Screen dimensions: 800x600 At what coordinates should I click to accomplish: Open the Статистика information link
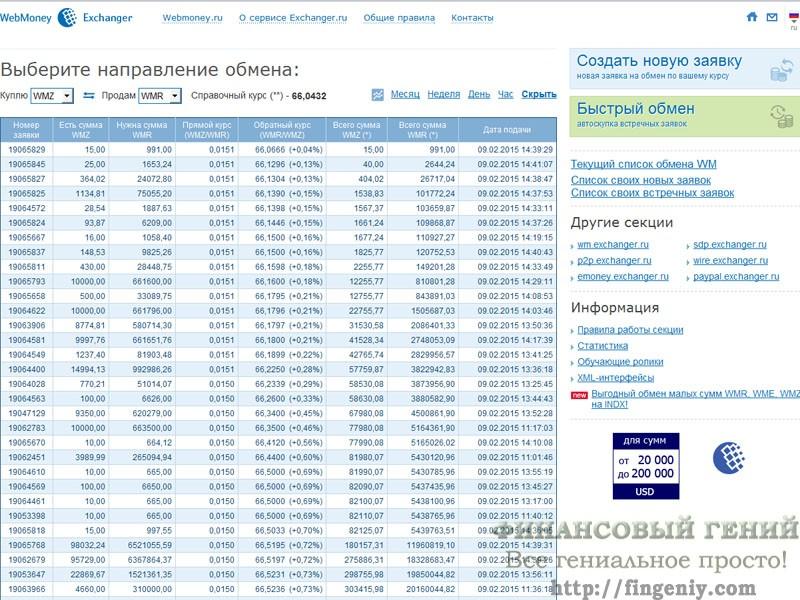point(602,346)
